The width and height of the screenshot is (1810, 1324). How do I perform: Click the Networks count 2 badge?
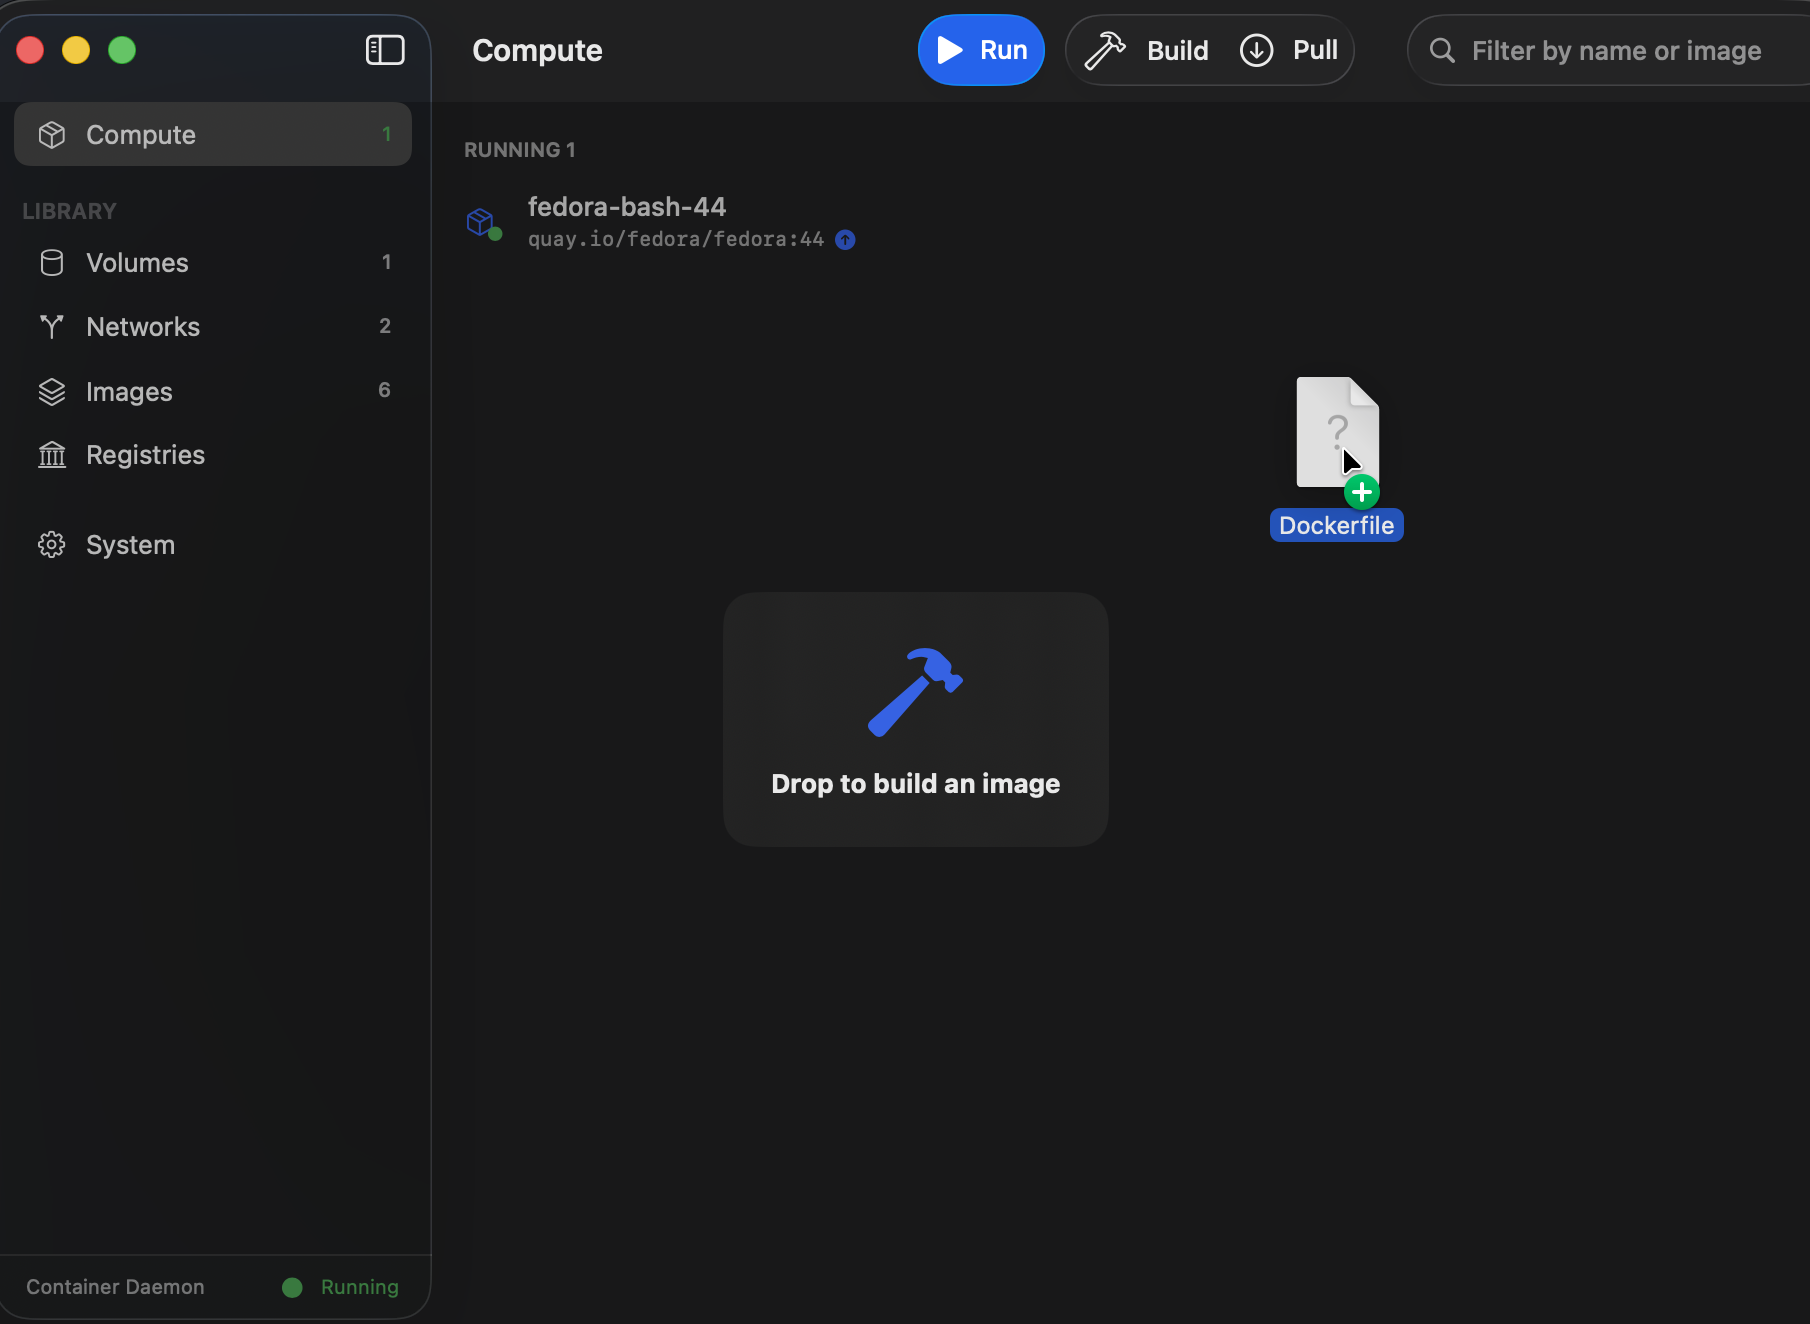point(385,326)
